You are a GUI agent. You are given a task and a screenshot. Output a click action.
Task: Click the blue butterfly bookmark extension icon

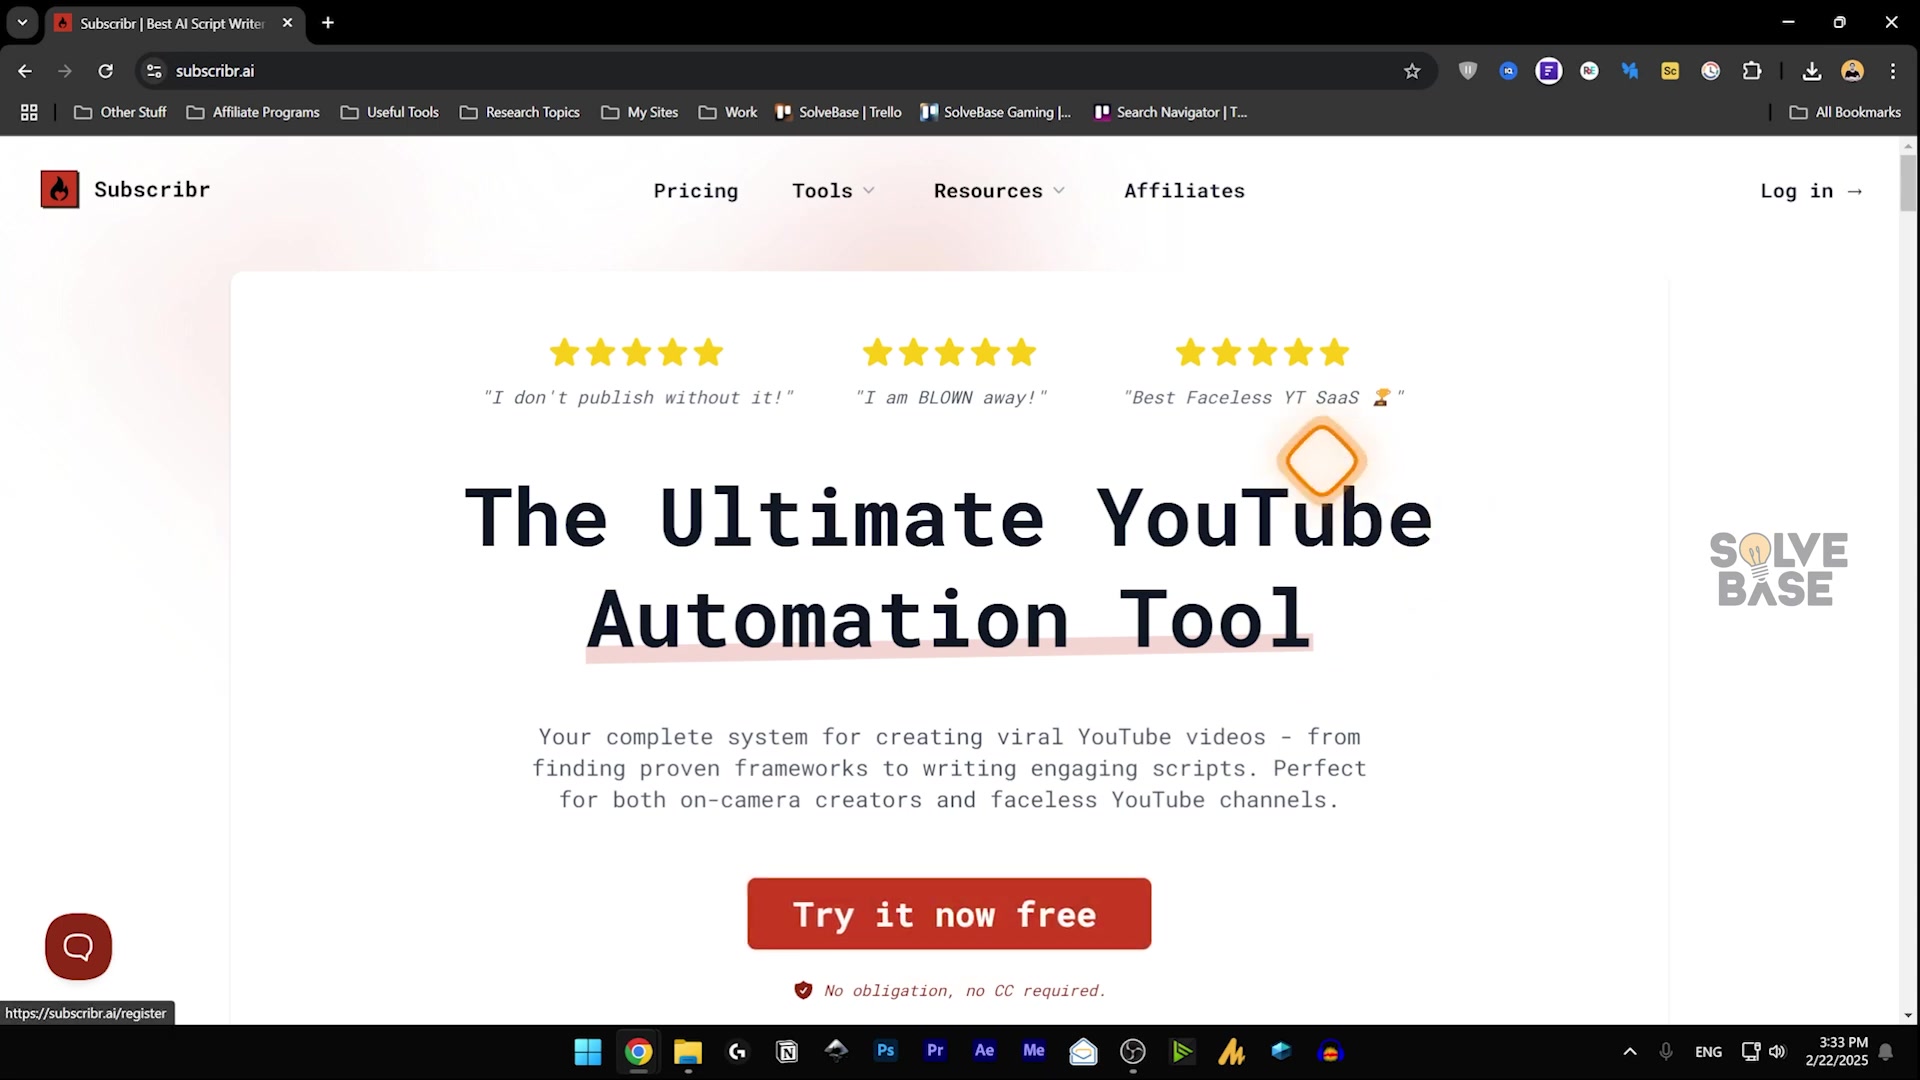click(1630, 71)
